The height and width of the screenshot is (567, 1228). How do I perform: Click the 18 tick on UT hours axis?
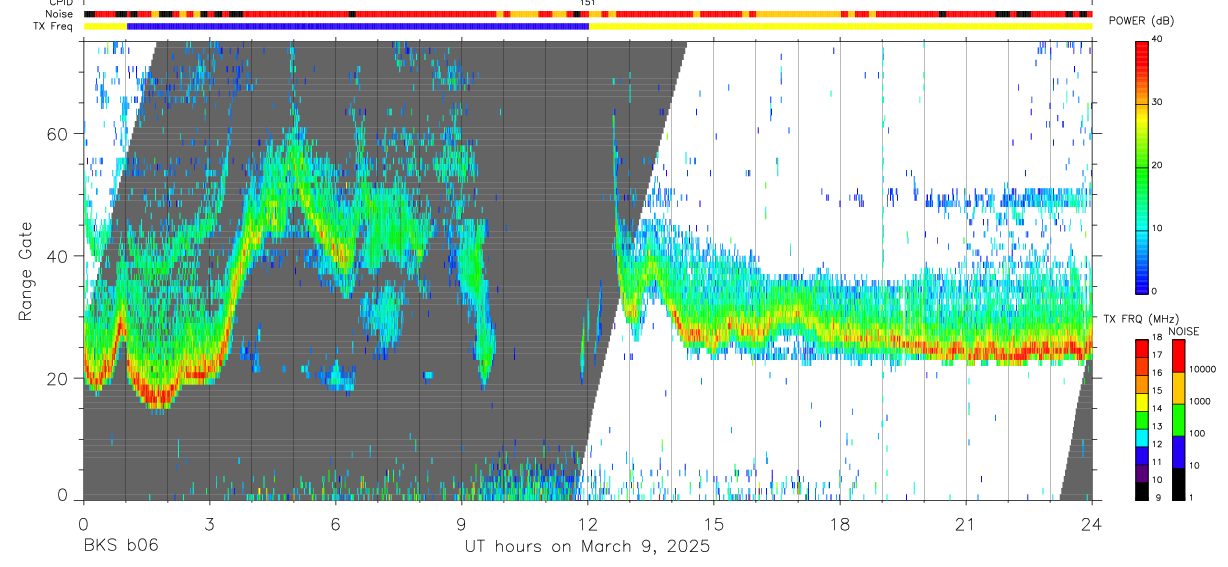tap(840, 523)
